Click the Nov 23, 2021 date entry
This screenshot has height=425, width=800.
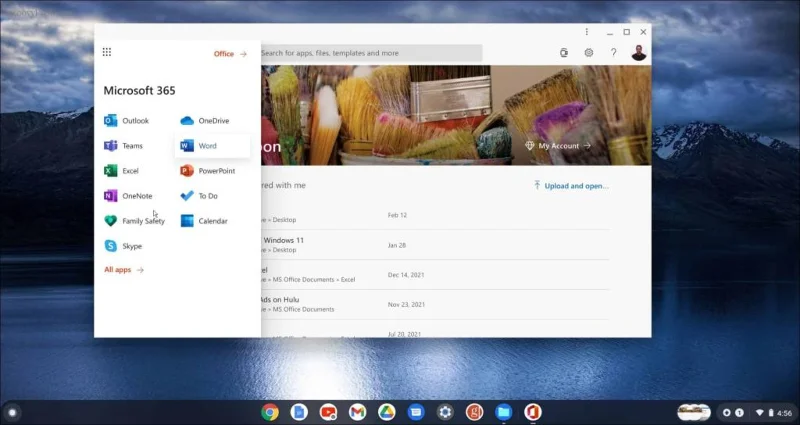coord(406,305)
